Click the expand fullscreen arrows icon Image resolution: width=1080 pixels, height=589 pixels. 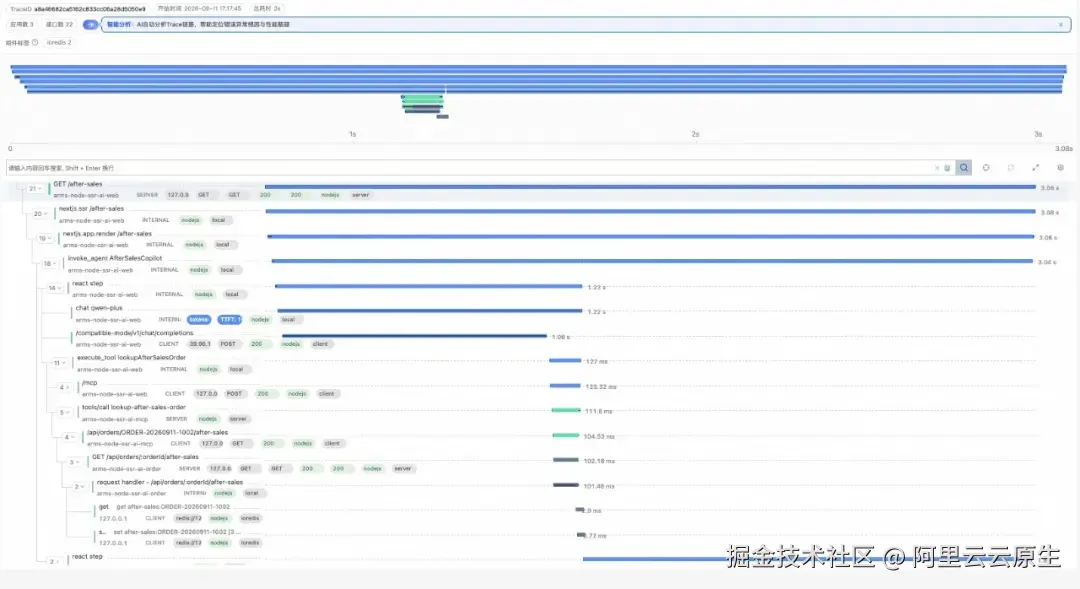point(1035,167)
